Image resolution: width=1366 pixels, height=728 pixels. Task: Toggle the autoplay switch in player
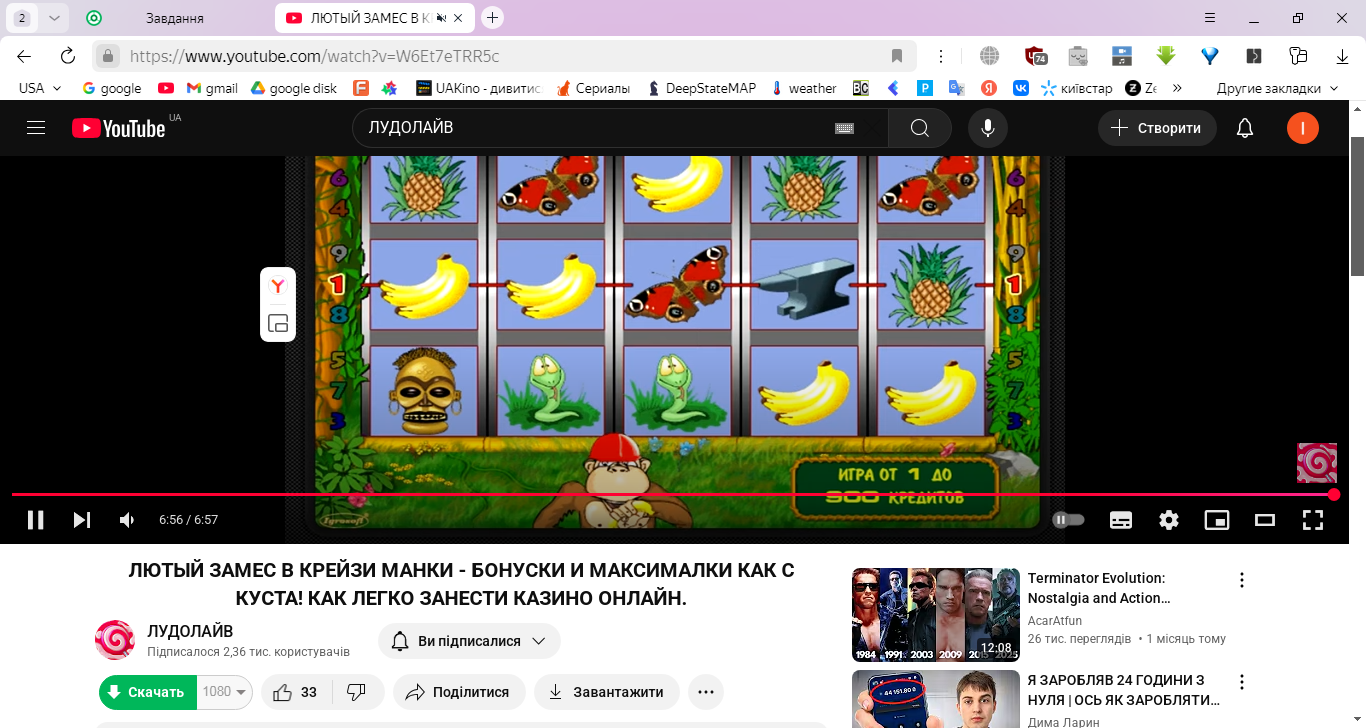1069,520
